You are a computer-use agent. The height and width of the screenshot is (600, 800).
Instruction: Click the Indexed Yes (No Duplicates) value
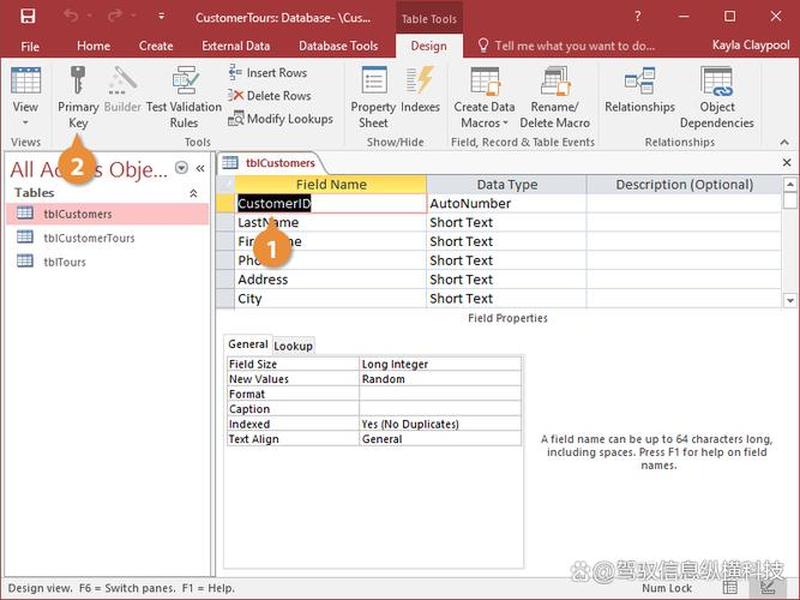pyautogui.click(x=440, y=424)
